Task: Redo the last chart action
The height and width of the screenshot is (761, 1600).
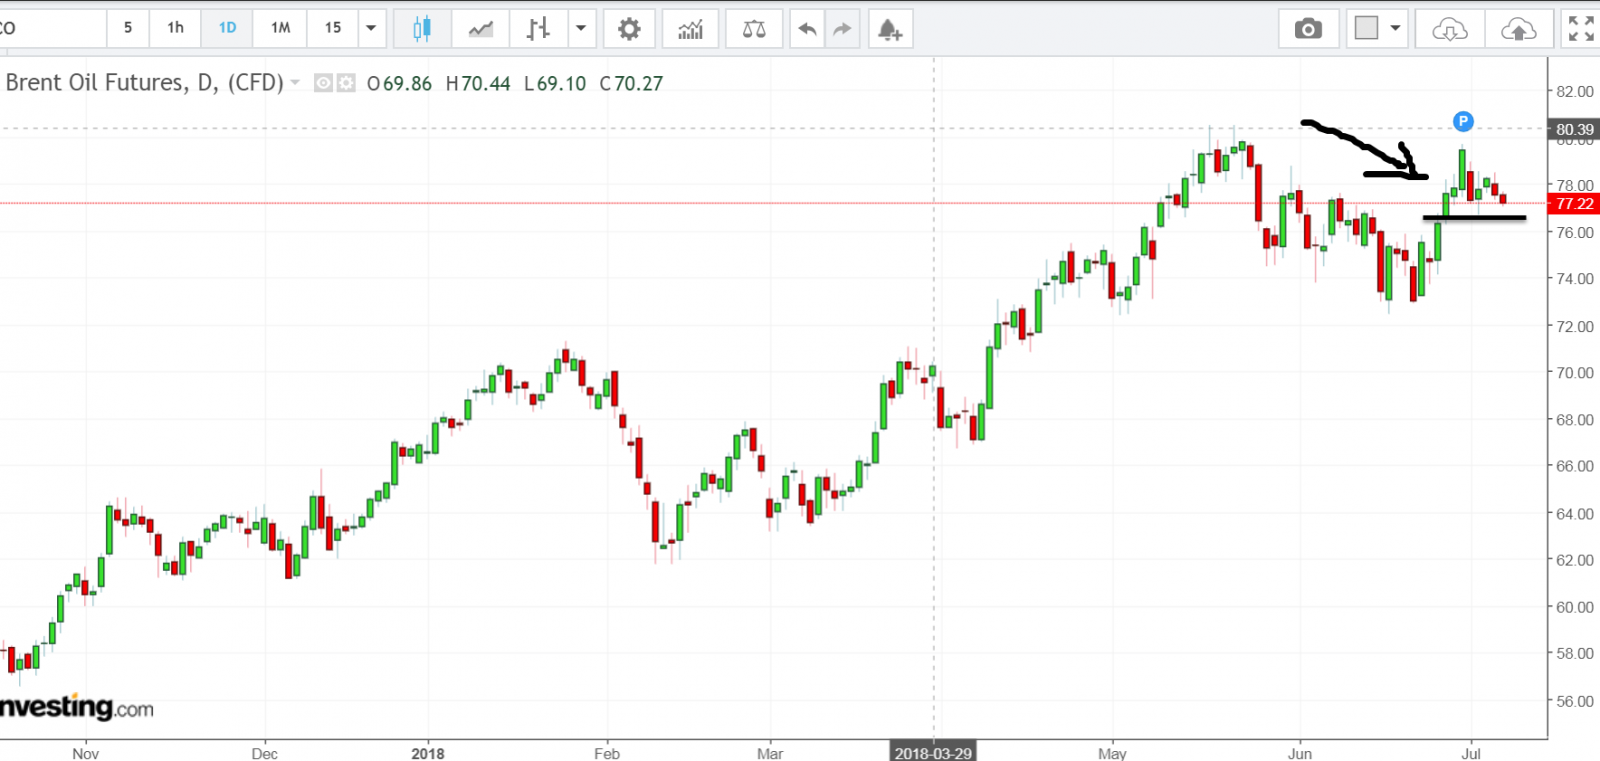Action: click(x=842, y=29)
